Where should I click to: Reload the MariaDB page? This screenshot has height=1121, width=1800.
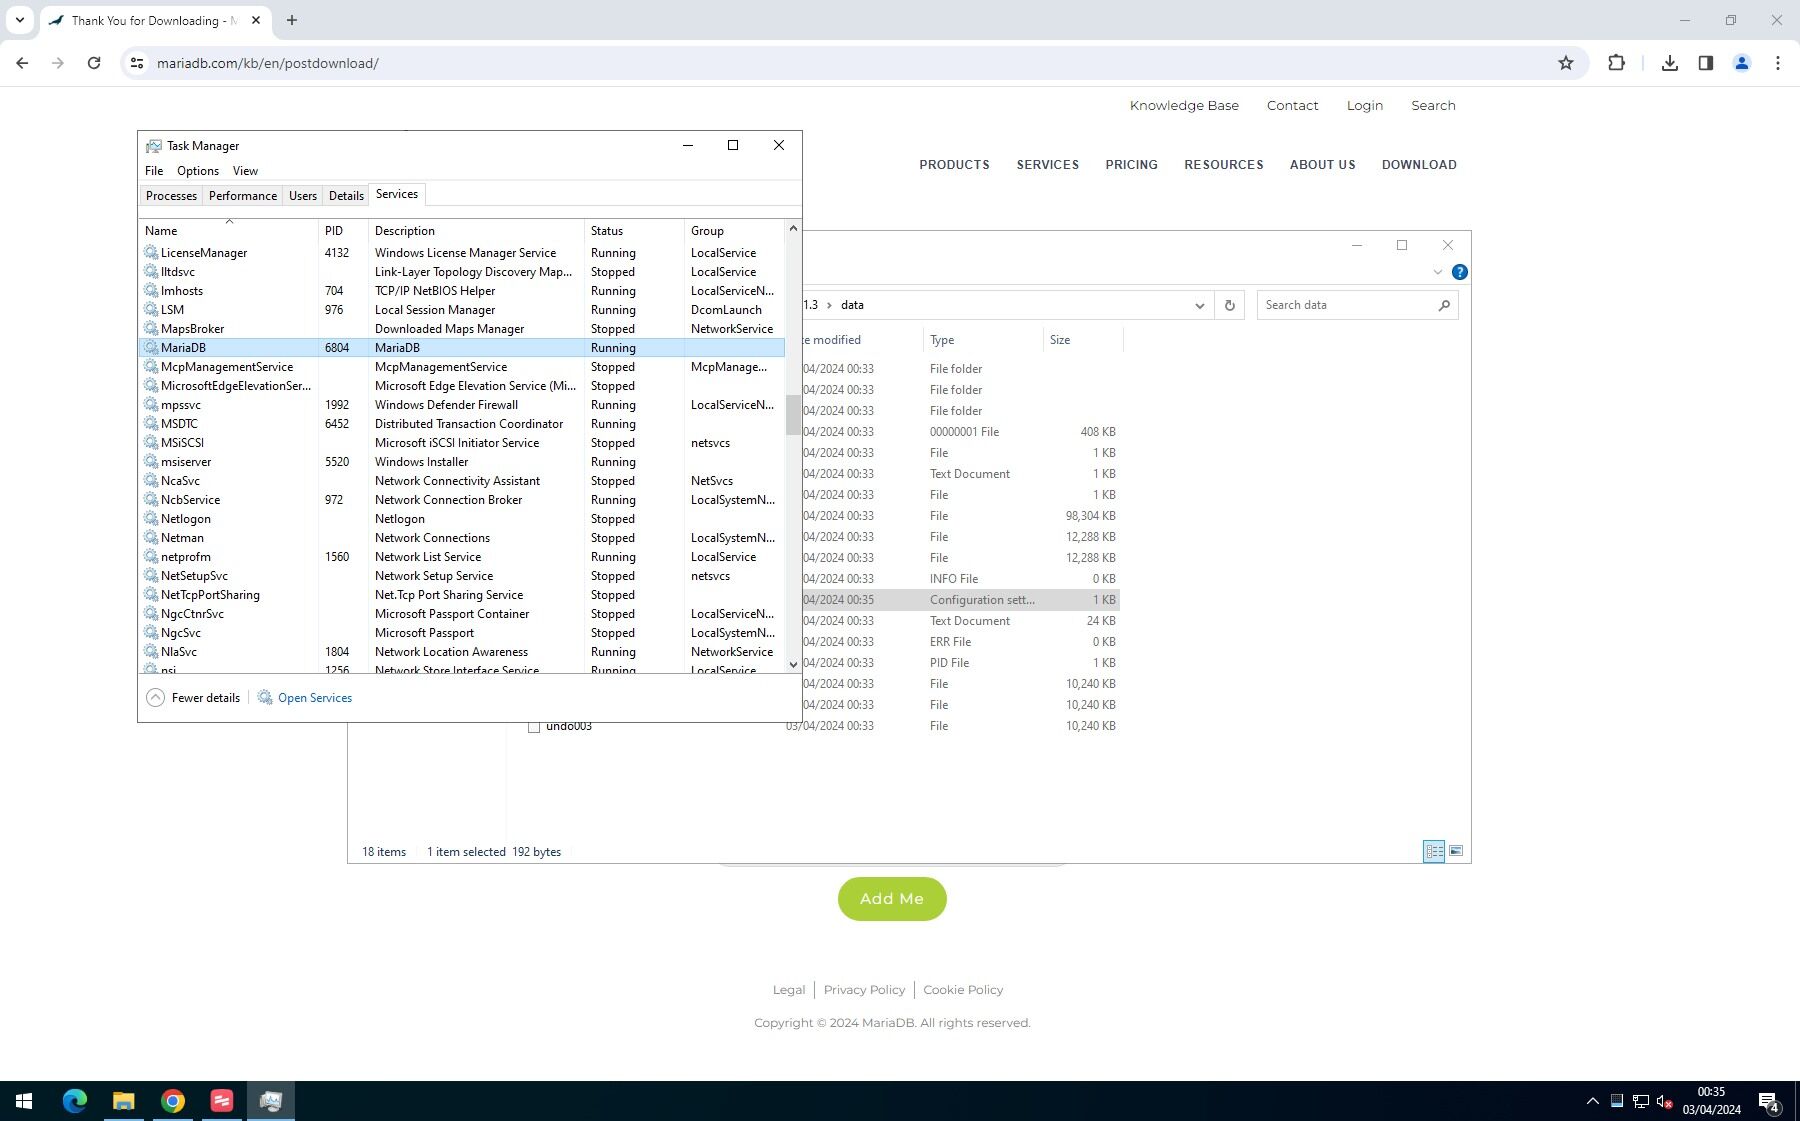(x=94, y=63)
